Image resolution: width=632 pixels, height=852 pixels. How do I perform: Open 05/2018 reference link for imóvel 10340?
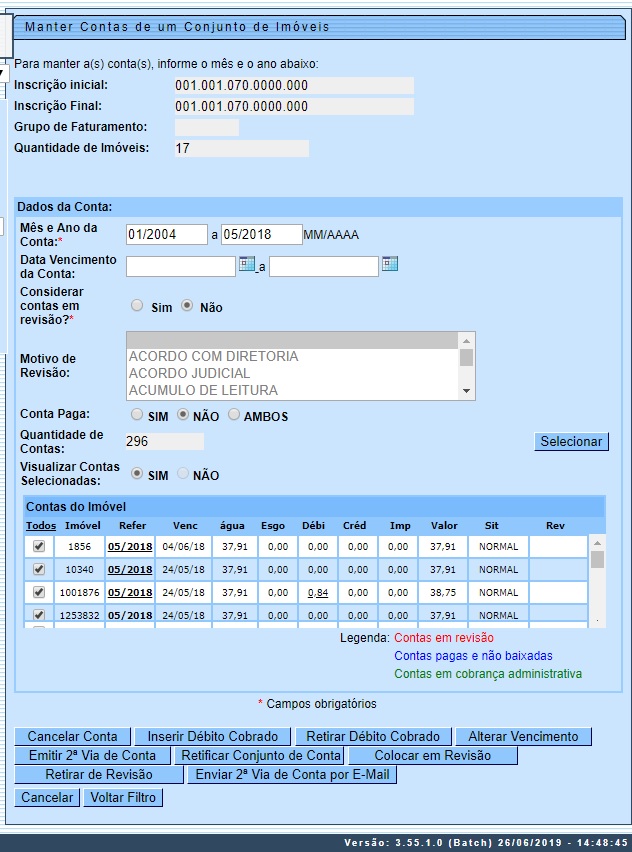130,570
